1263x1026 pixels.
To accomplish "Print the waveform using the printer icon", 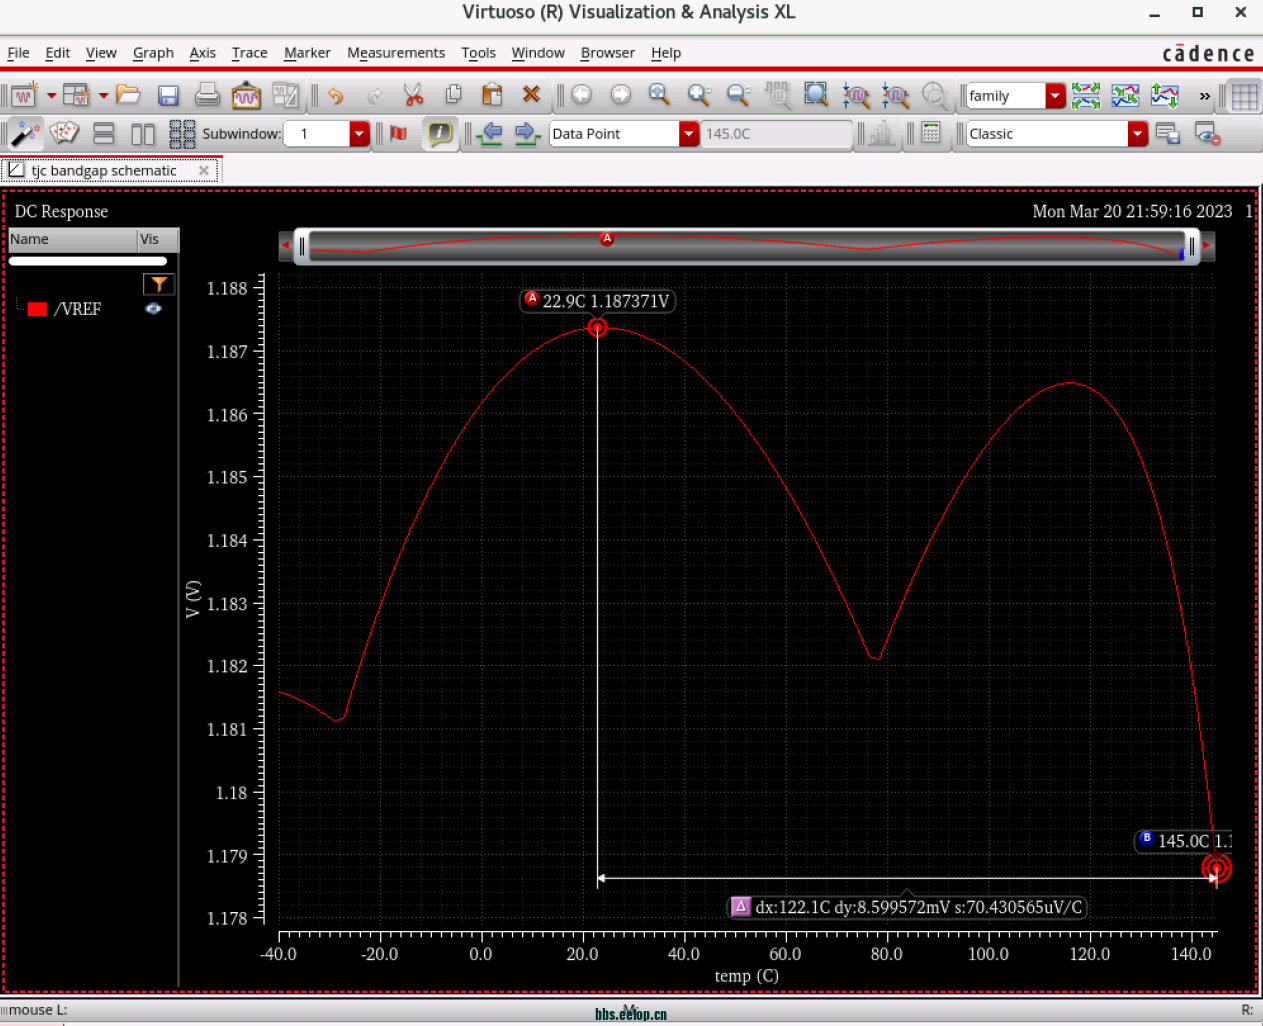I will pyautogui.click(x=207, y=95).
